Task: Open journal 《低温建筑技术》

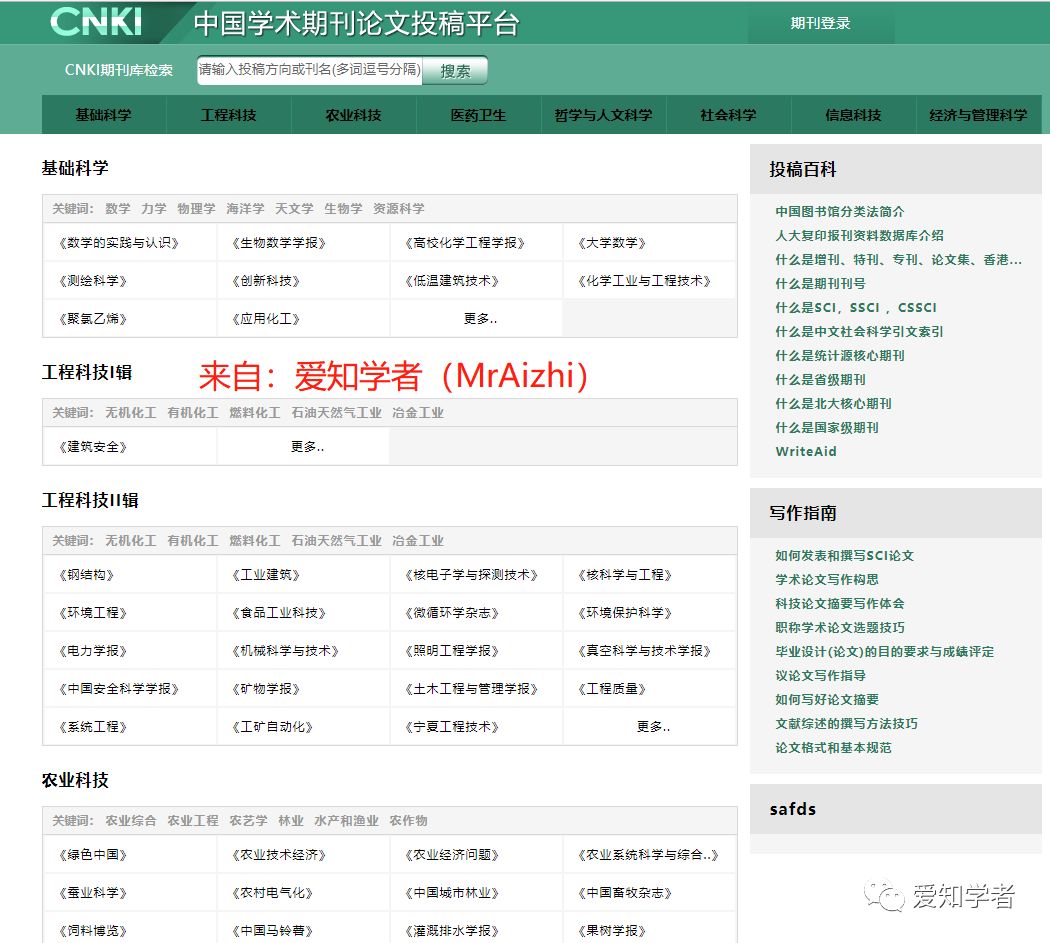Action: (x=452, y=281)
